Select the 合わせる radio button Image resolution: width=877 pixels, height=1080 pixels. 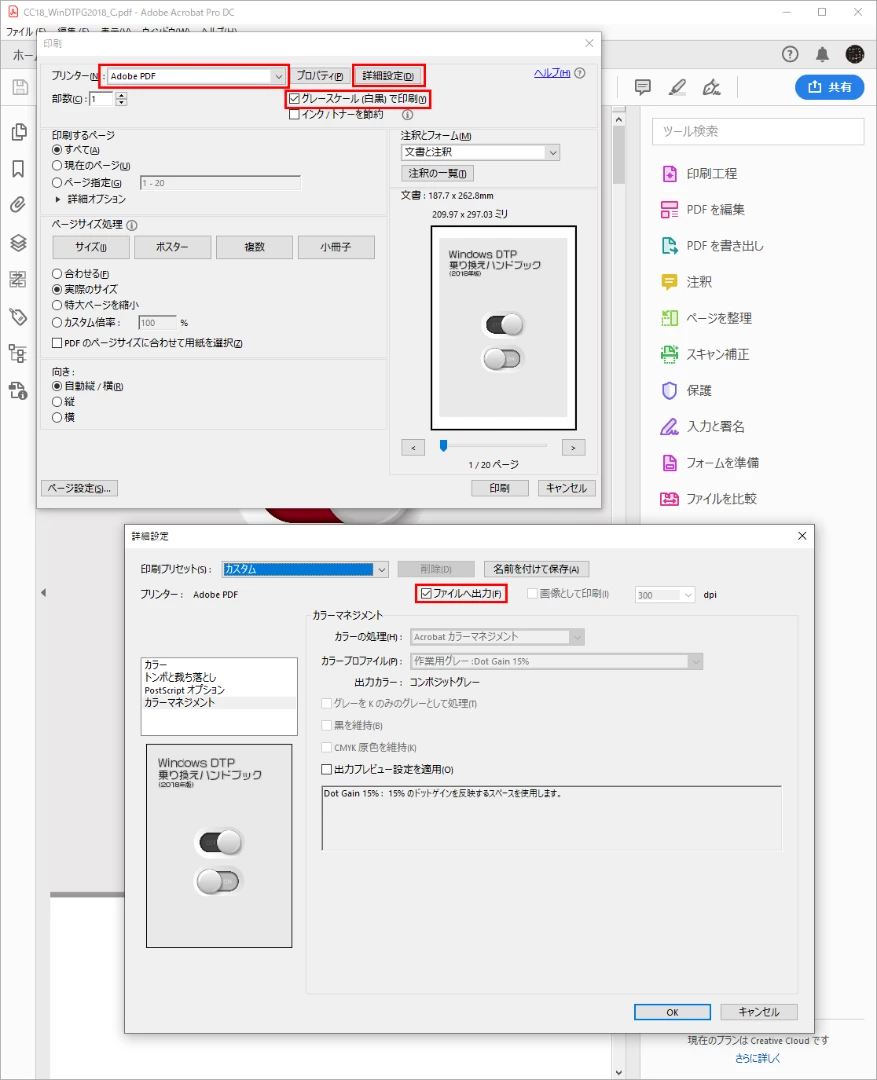(57, 273)
